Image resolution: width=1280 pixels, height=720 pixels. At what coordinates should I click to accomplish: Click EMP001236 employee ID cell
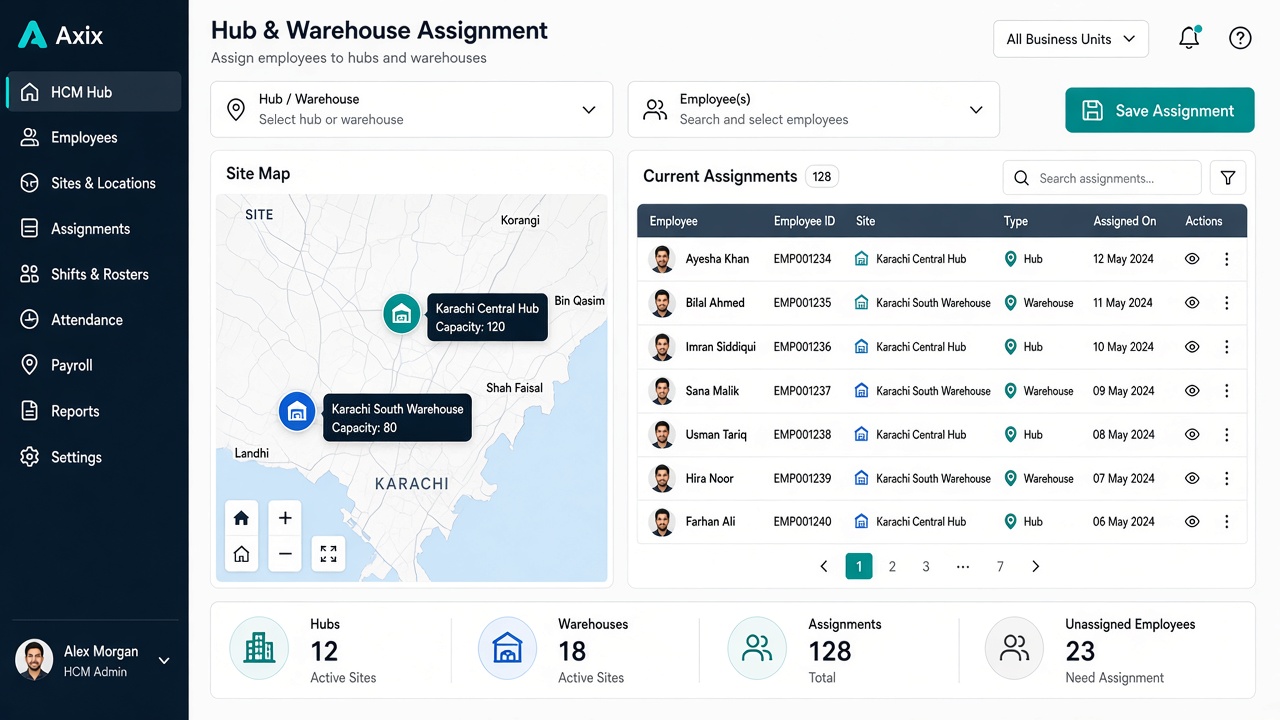pyautogui.click(x=802, y=347)
